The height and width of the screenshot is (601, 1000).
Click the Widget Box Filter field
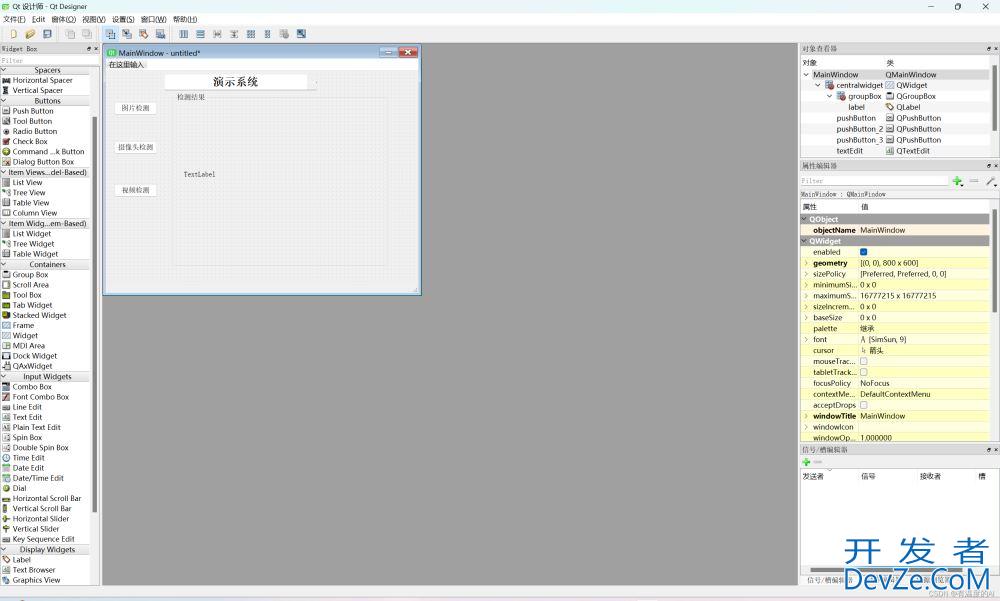click(45, 60)
